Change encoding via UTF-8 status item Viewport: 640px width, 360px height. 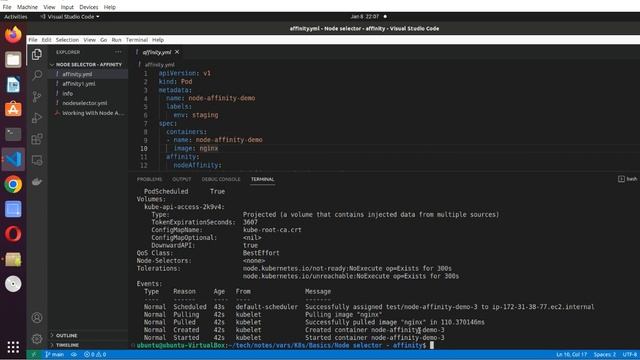[630, 355]
